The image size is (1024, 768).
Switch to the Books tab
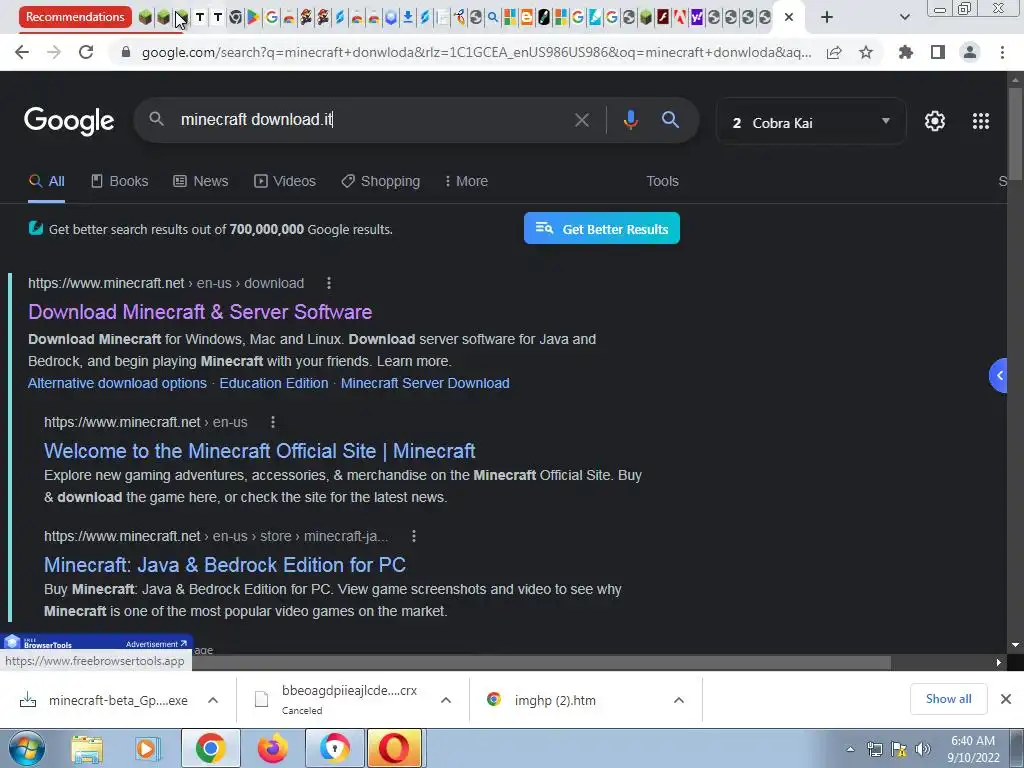tap(120, 181)
